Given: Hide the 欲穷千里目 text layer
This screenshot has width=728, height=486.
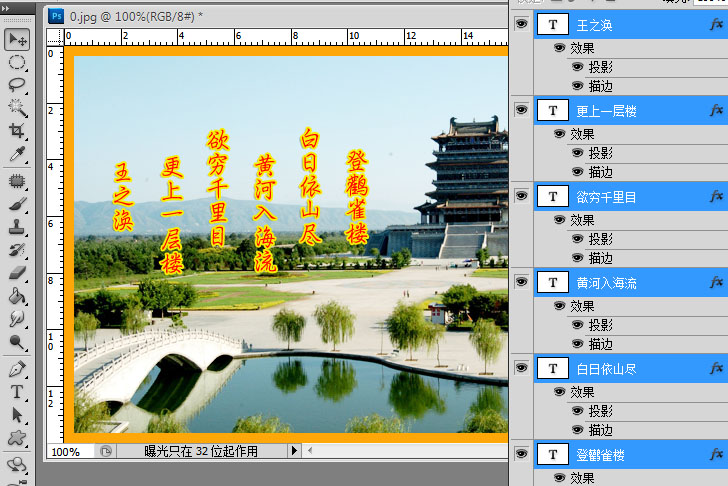Looking at the screenshot, I should [522, 196].
